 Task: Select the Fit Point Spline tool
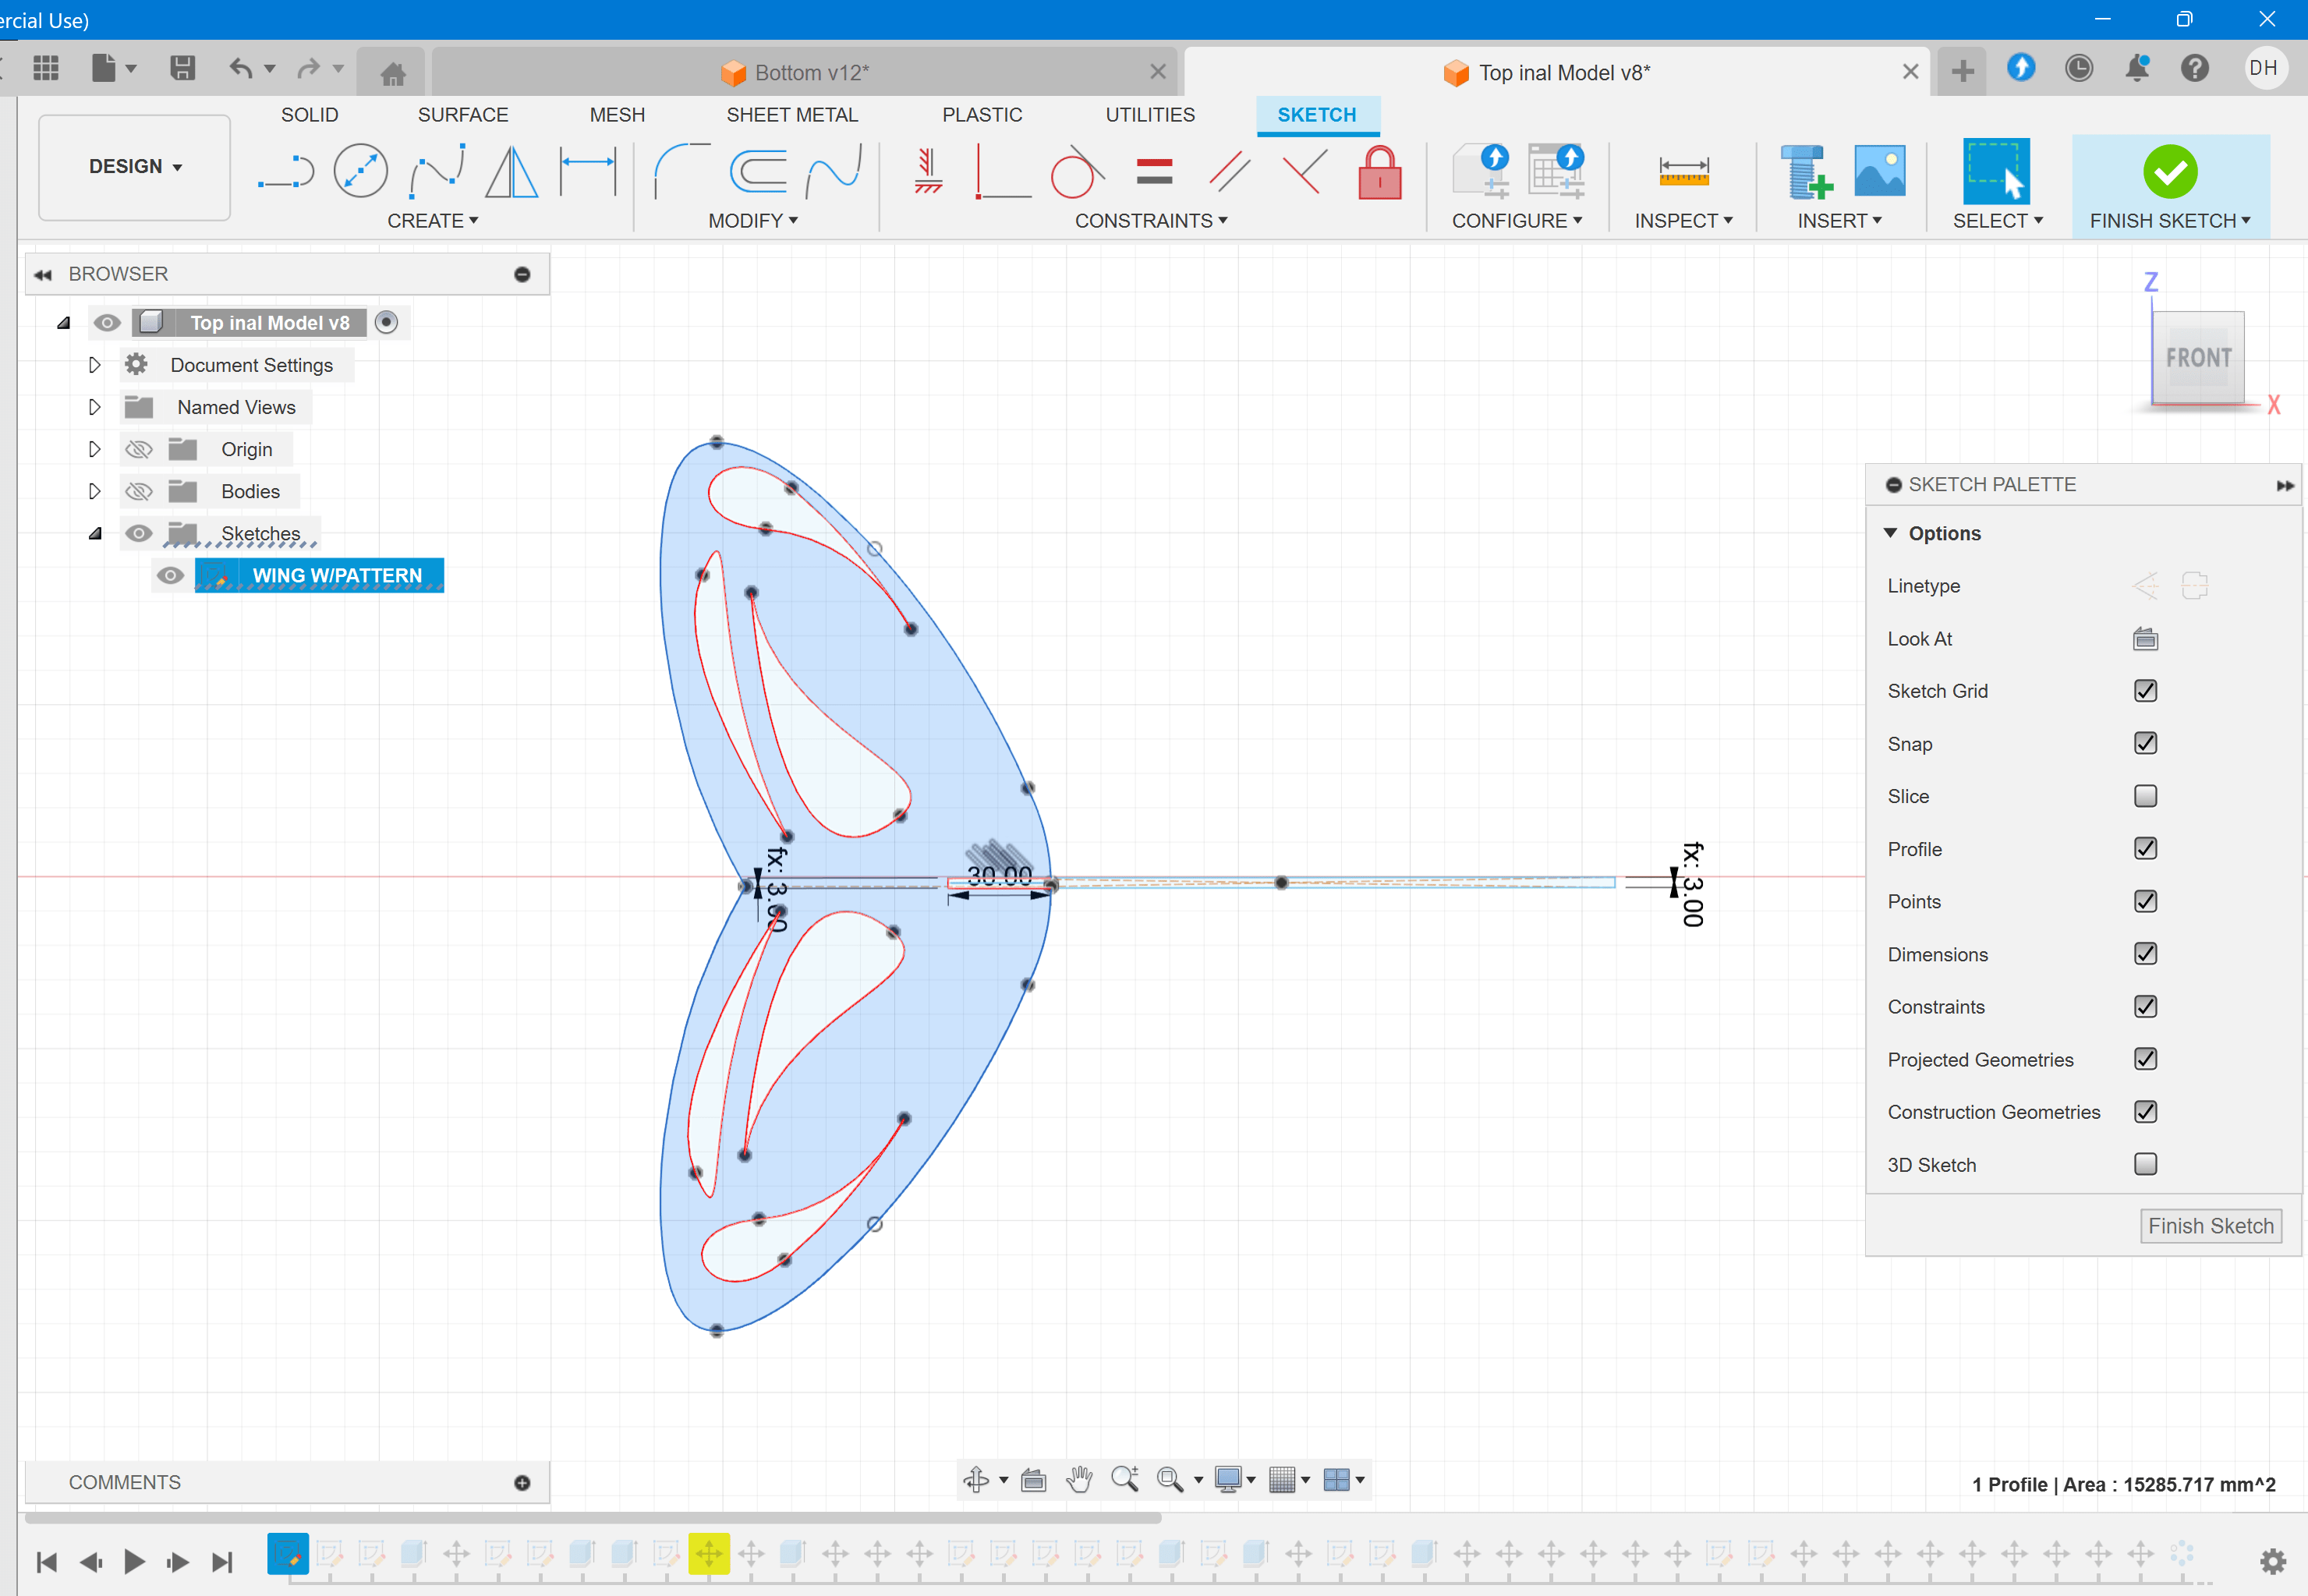[437, 171]
